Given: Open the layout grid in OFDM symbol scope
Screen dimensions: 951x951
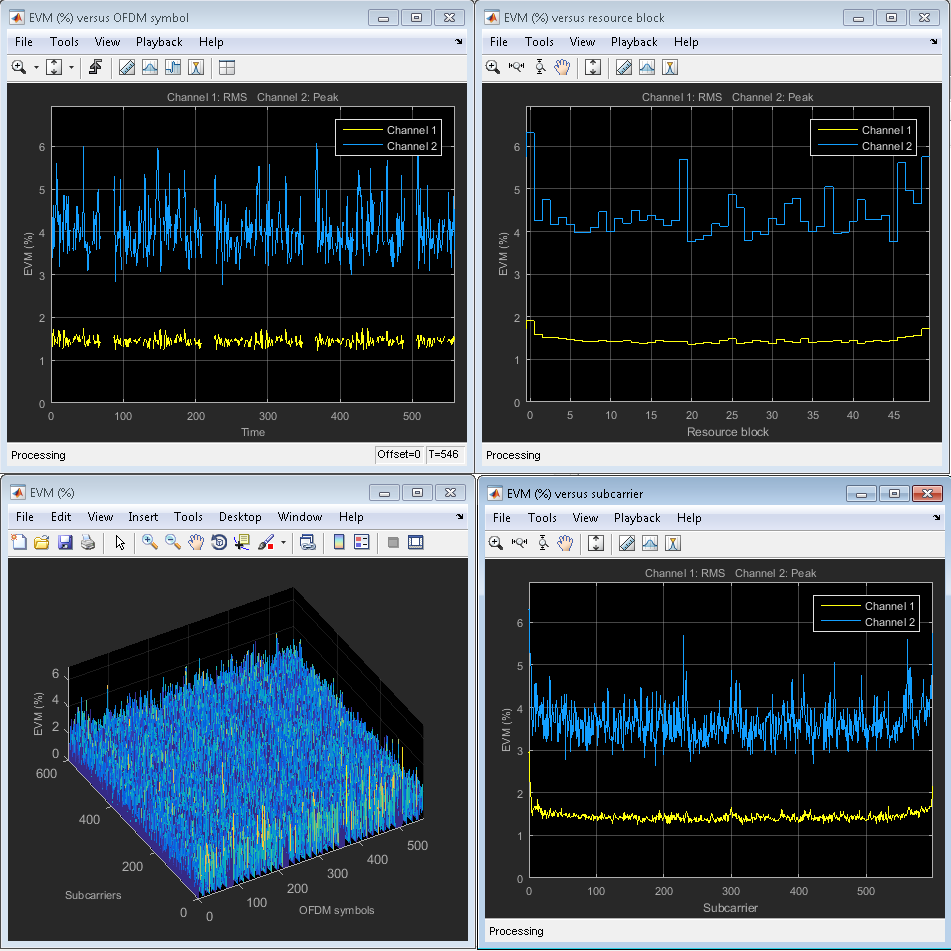Looking at the screenshot, I should [227, 67].
